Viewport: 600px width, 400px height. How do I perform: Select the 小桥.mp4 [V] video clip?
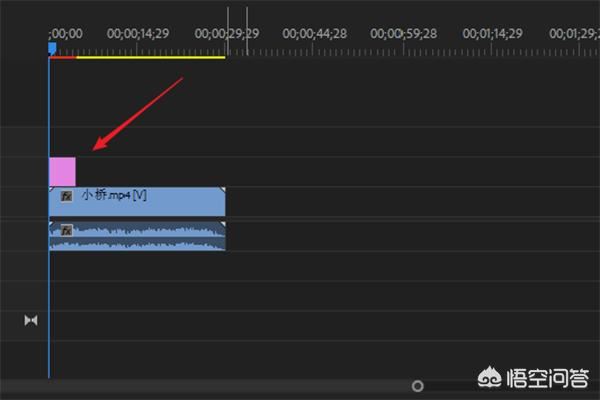(150, 201)
